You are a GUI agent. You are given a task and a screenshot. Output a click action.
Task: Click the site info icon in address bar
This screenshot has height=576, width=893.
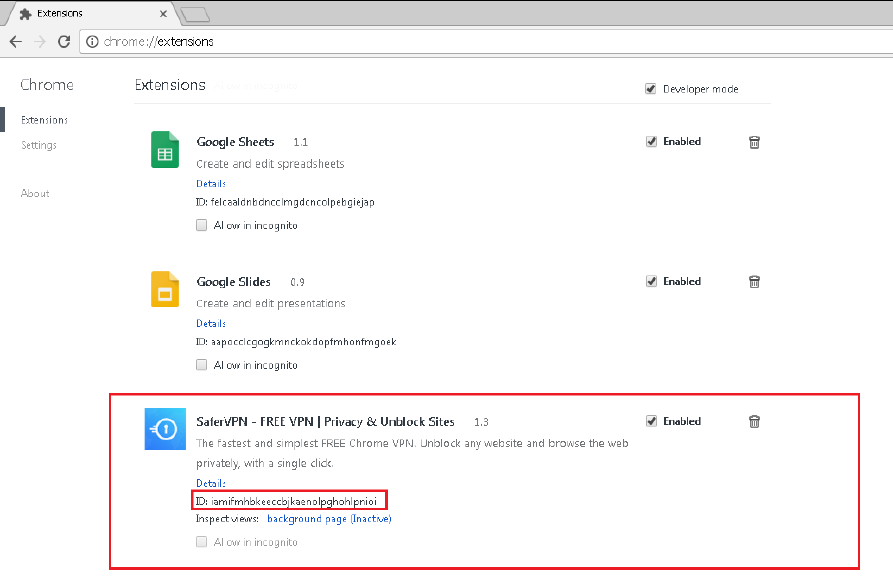(x=92, y=42)
